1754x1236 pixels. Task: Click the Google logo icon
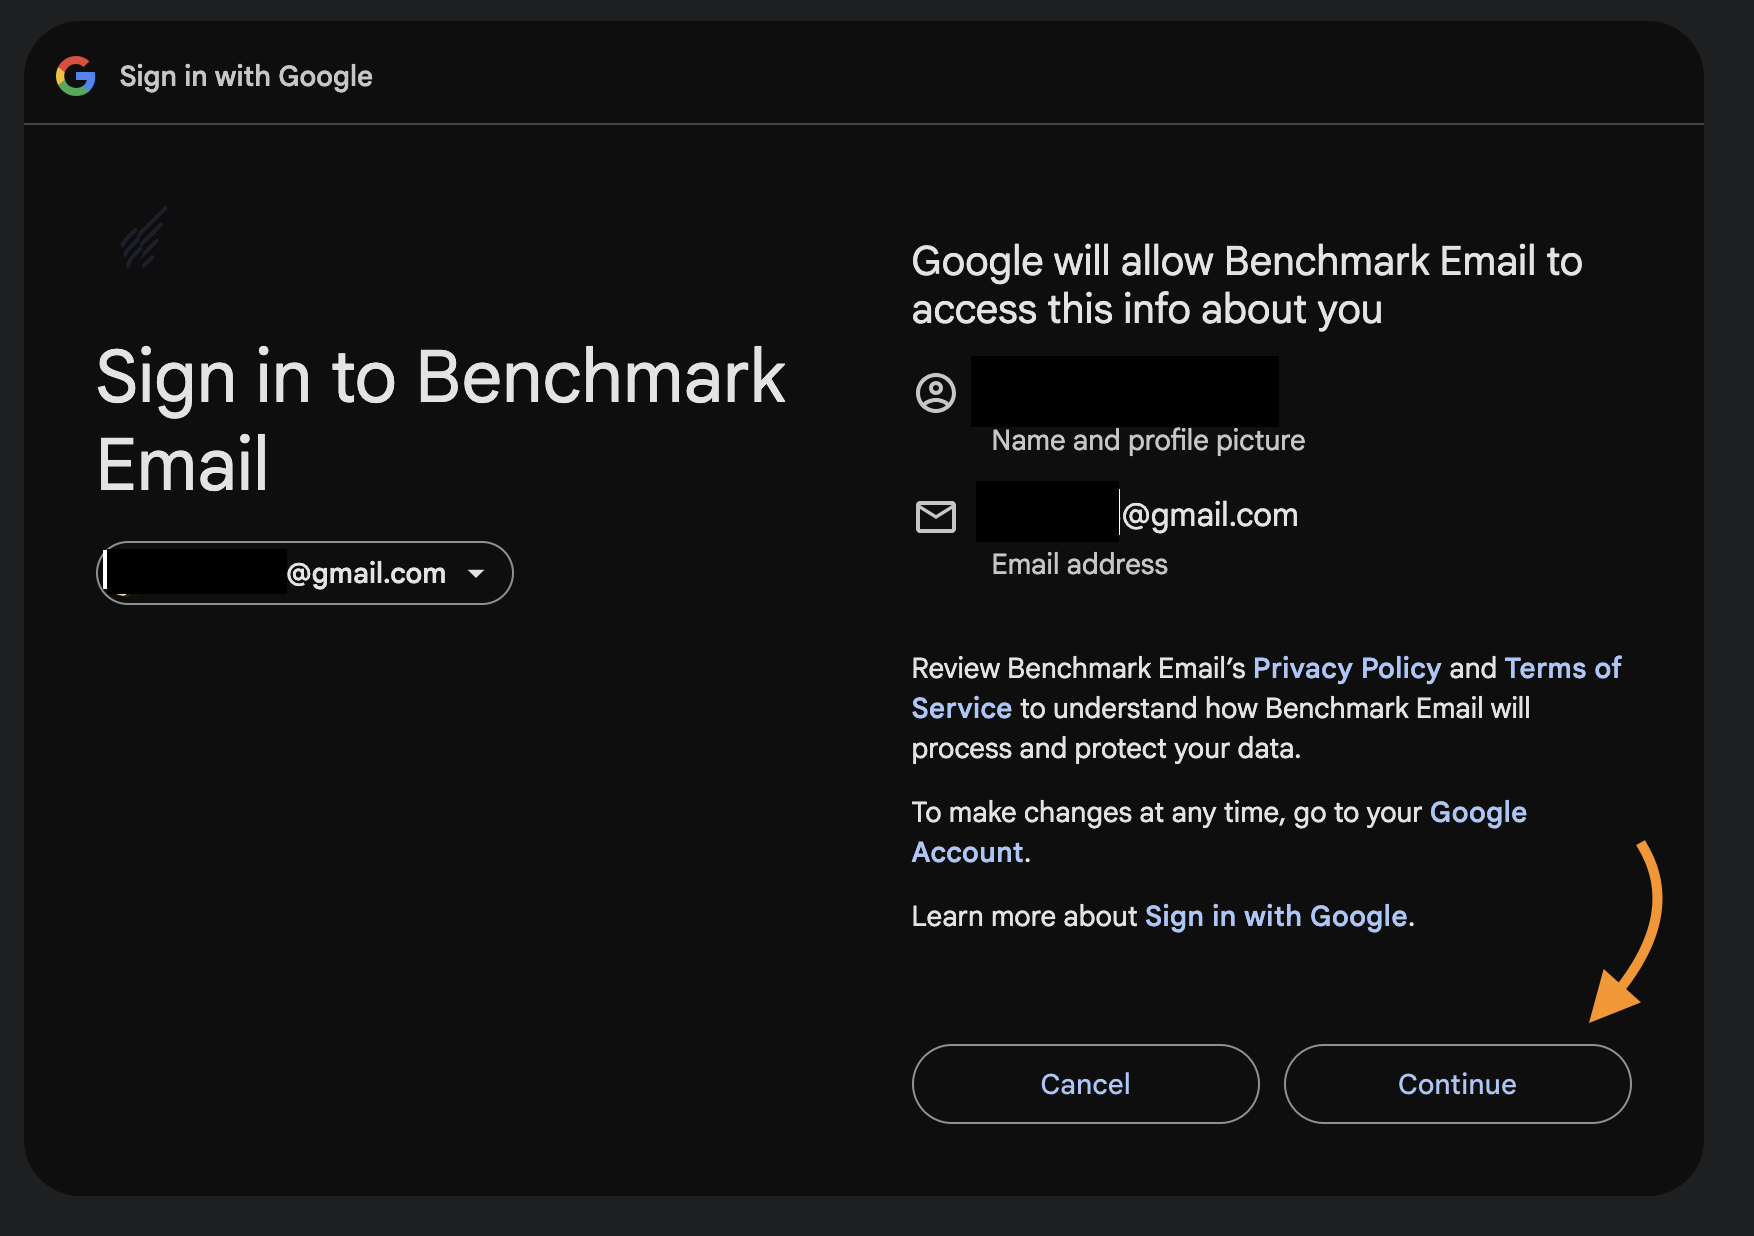pos(76,76)
